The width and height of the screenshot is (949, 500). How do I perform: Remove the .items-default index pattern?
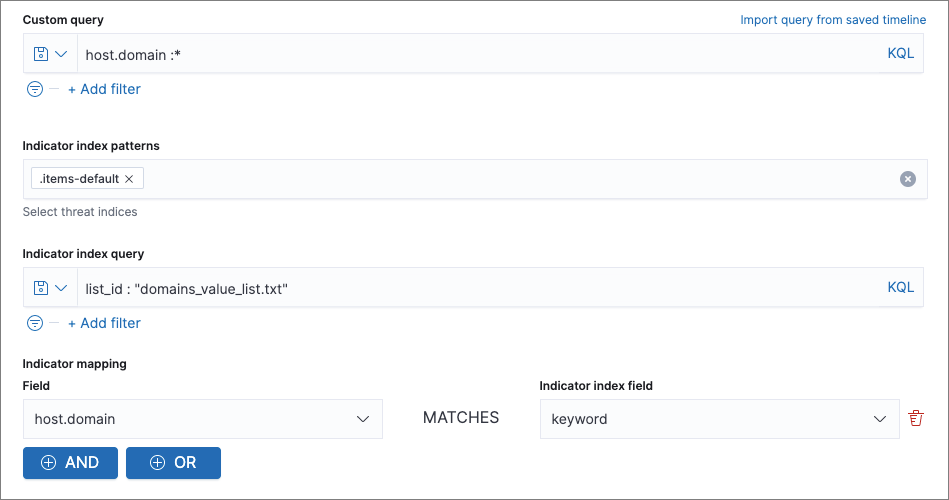point(129,179)
